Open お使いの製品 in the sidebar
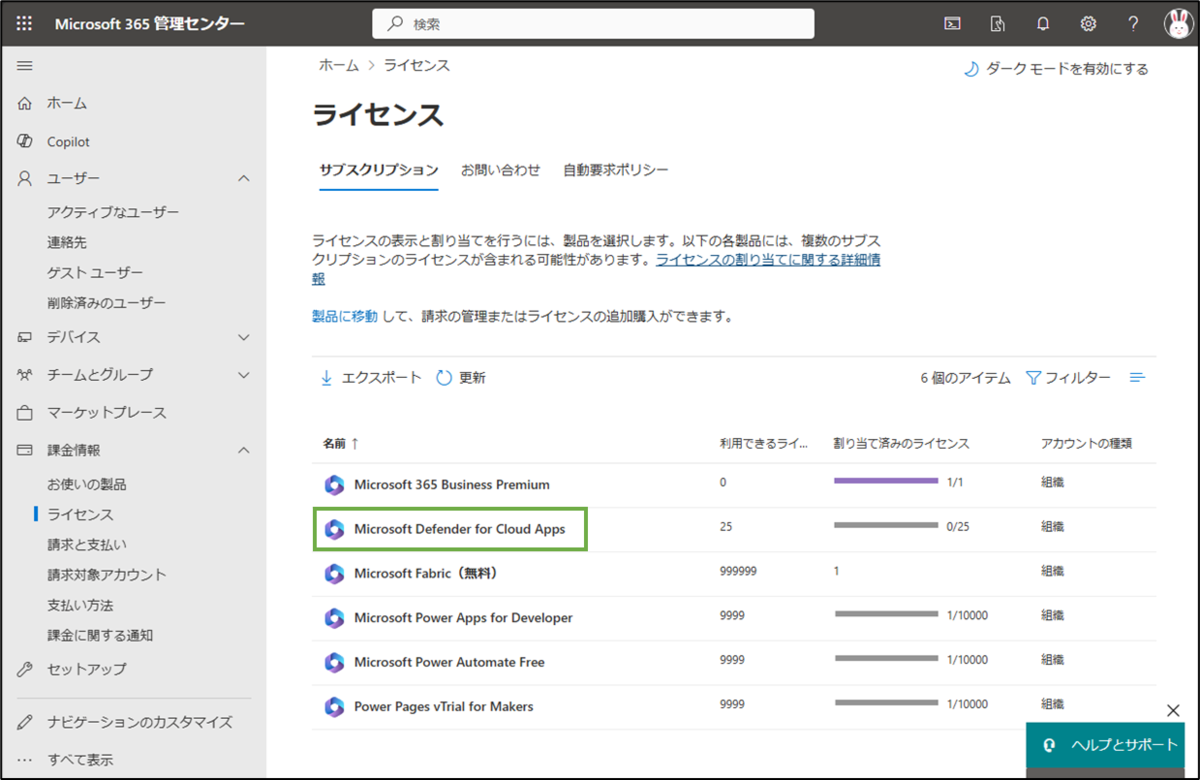 87,484
